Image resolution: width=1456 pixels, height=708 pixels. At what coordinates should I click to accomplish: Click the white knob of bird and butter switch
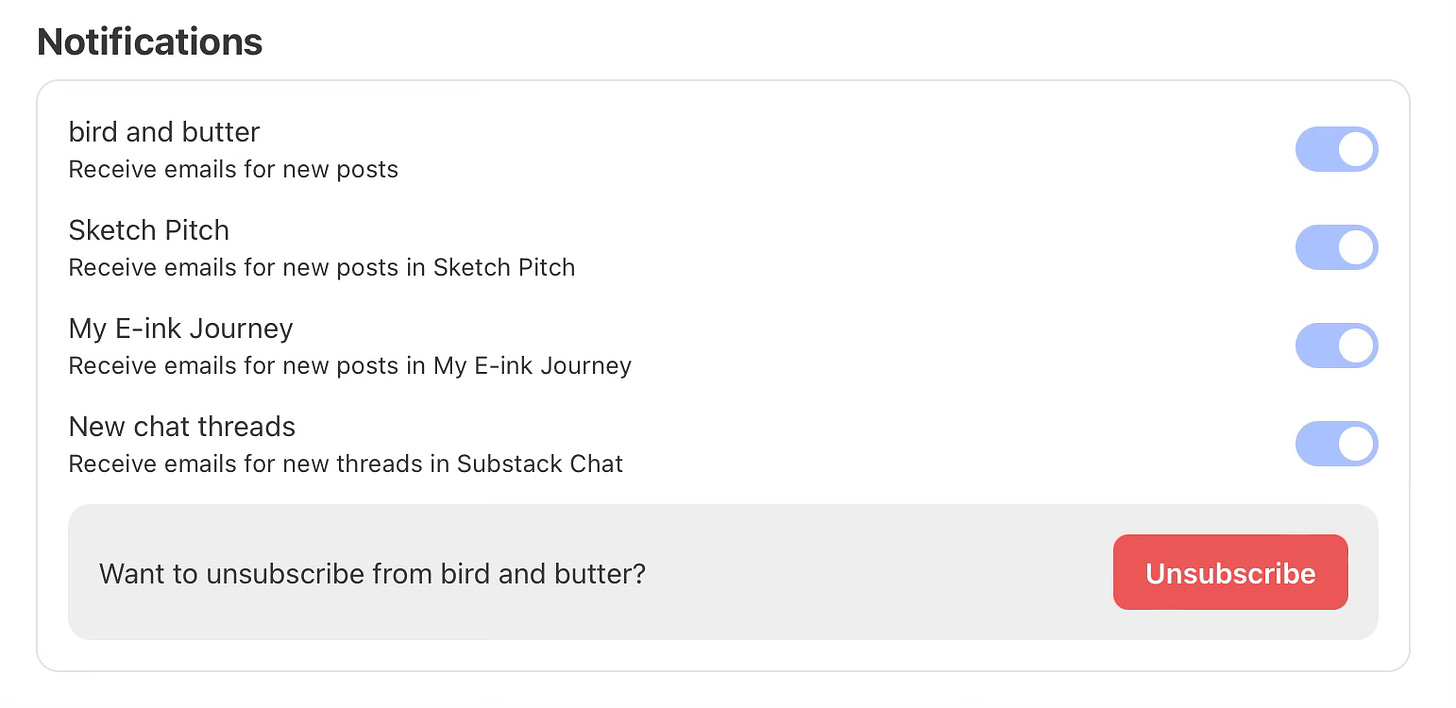(1356, 150)
